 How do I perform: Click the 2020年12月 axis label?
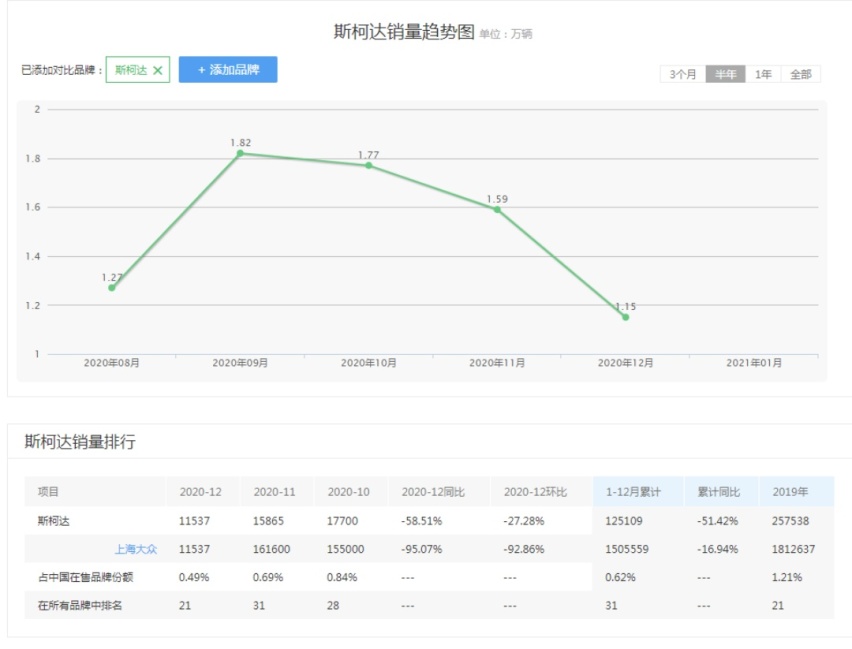[x=625, y=363]
